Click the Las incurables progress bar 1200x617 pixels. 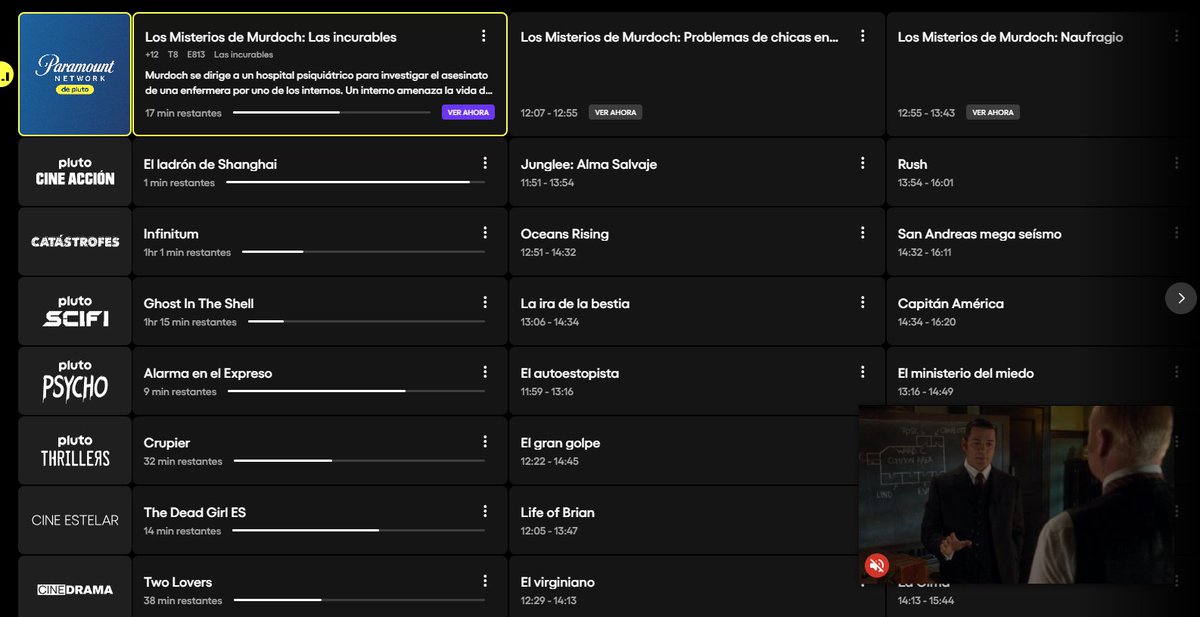coord(332,113)
